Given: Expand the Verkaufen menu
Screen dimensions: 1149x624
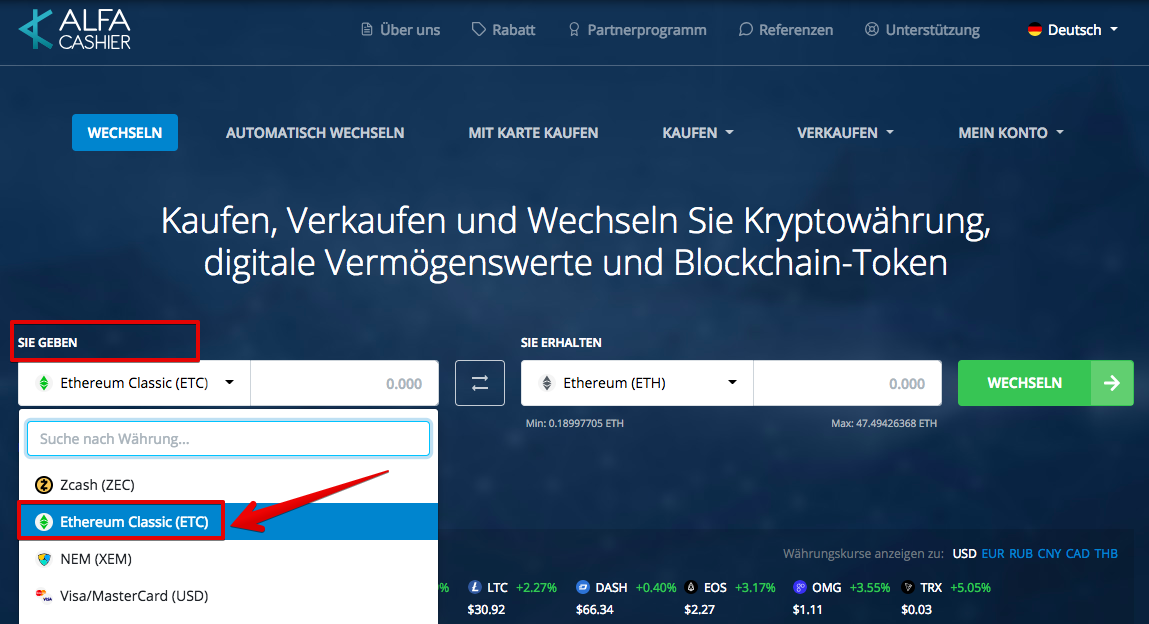Looking at the screenshot, I should (x=845, y=133).
